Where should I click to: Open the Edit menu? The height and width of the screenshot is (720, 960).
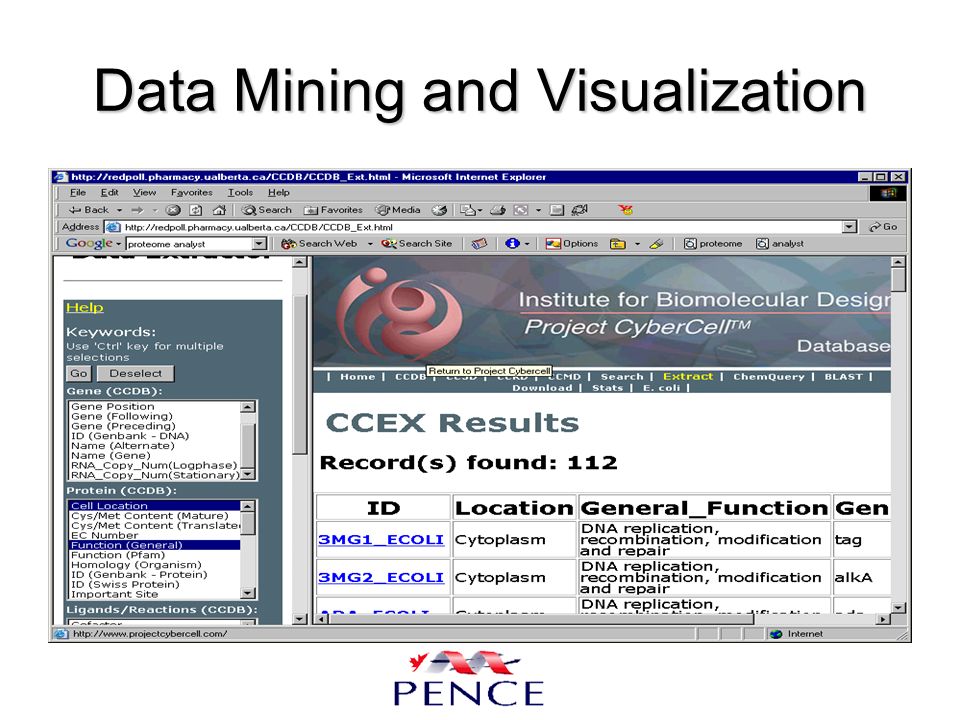[x=110, y=192]
